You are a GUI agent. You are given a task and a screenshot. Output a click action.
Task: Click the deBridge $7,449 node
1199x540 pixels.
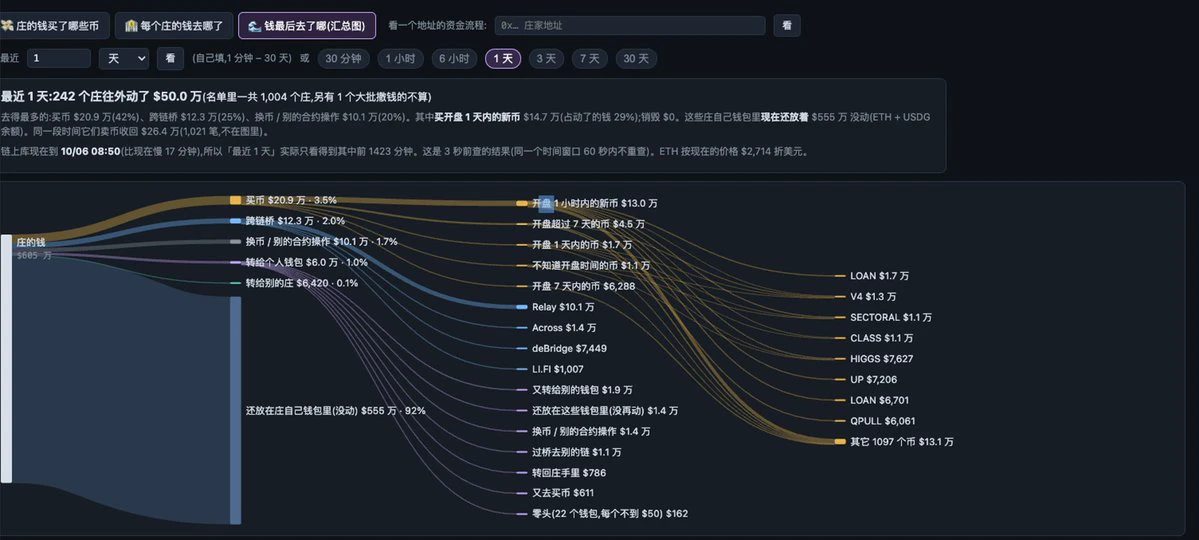click(x=569, y=348)
